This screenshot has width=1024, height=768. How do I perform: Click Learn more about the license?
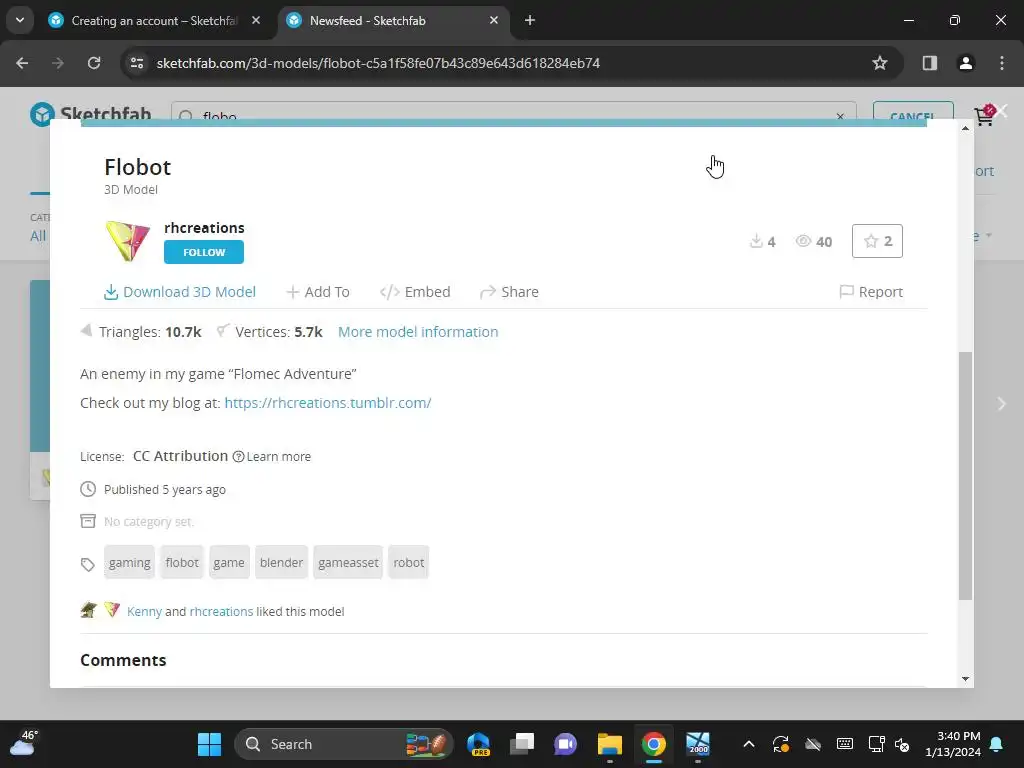click(x=279, y=456)
